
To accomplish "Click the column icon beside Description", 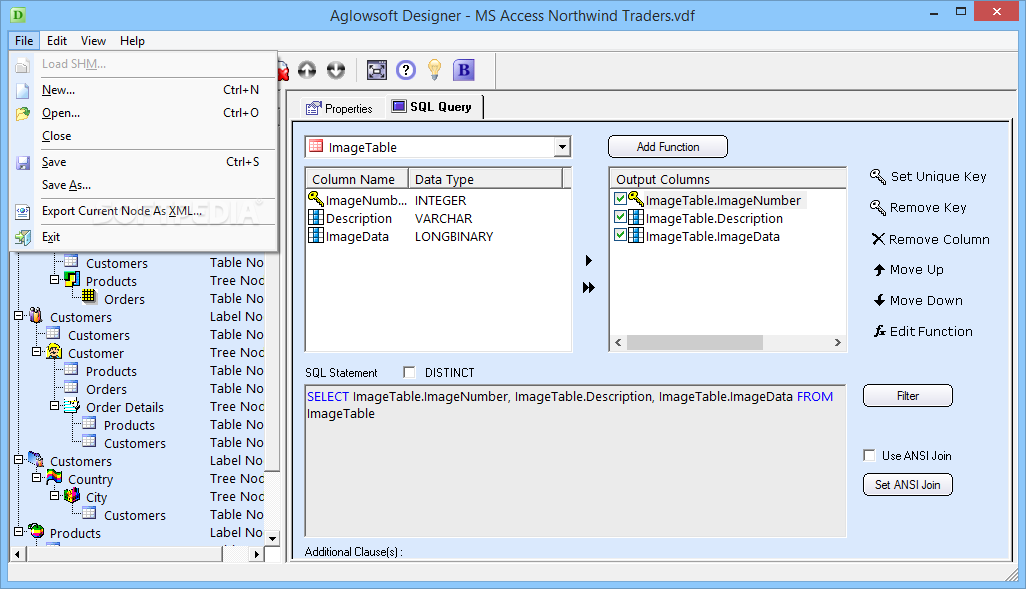I will pos(316,217).
